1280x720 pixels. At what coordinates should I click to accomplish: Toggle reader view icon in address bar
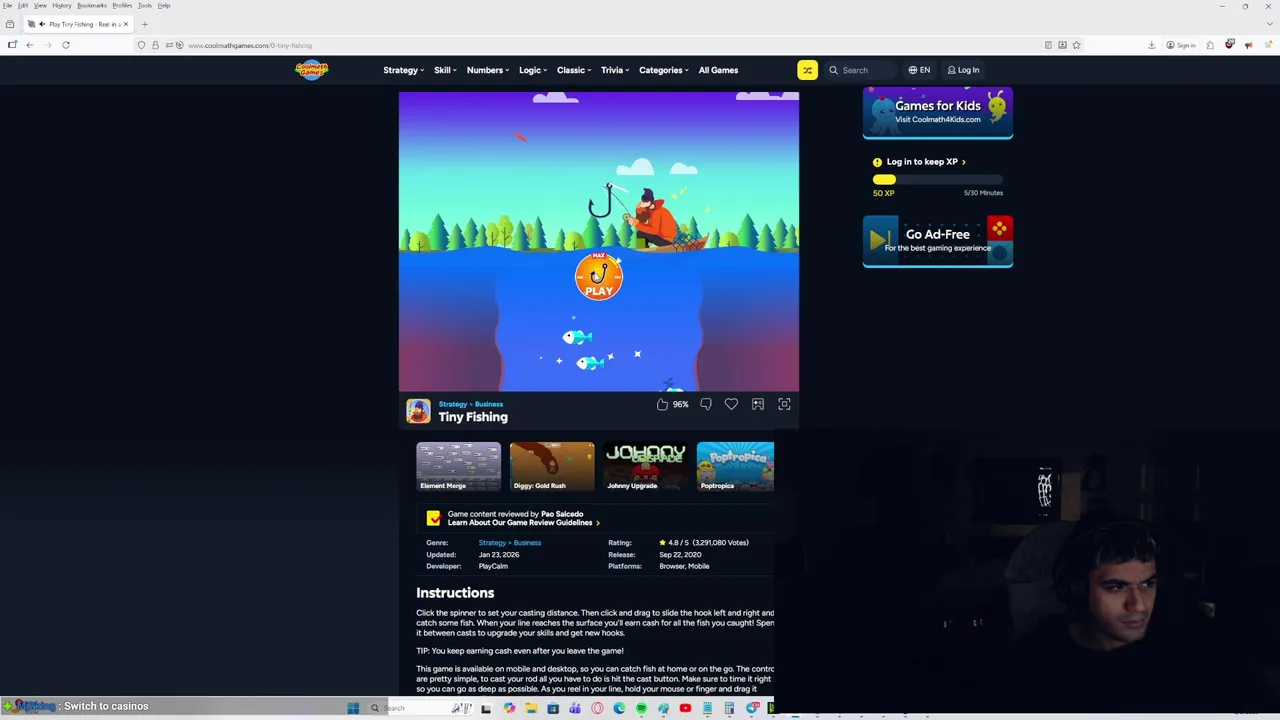pyautogui.click(x=1048, y=45)
